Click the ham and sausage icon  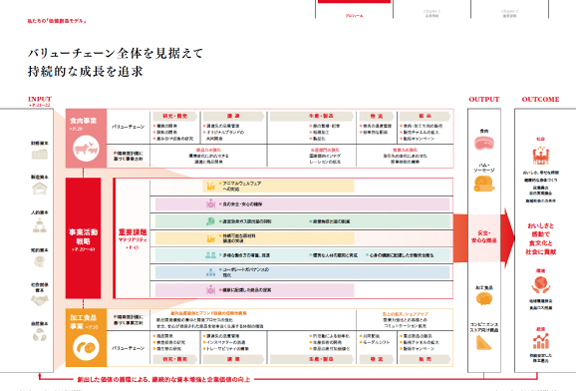[x=484, y=184]
